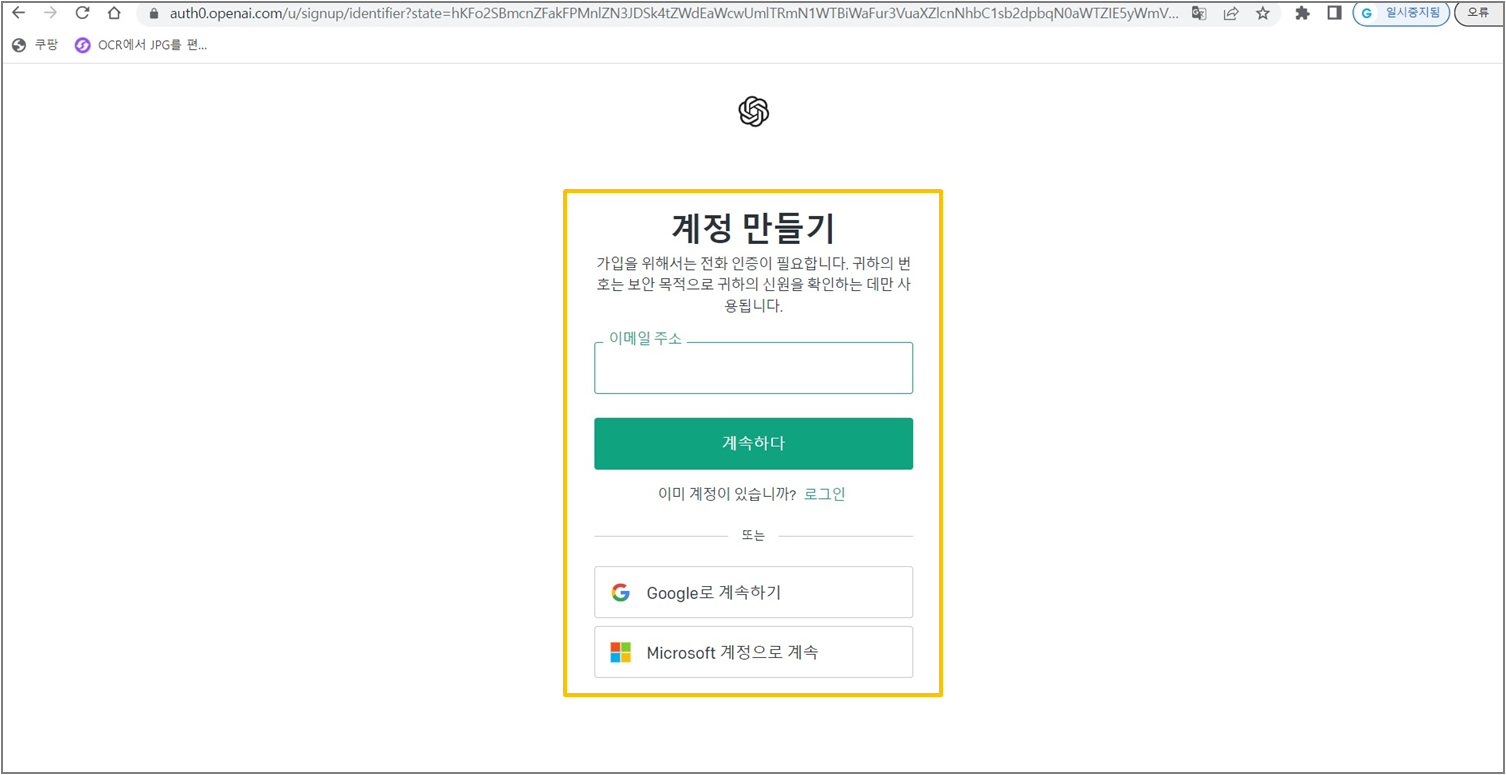This screenshot has width=1506, height=775.
Task: Click the 일시중지됨 Google profile badge
Action: click(x=1400, y=14)
